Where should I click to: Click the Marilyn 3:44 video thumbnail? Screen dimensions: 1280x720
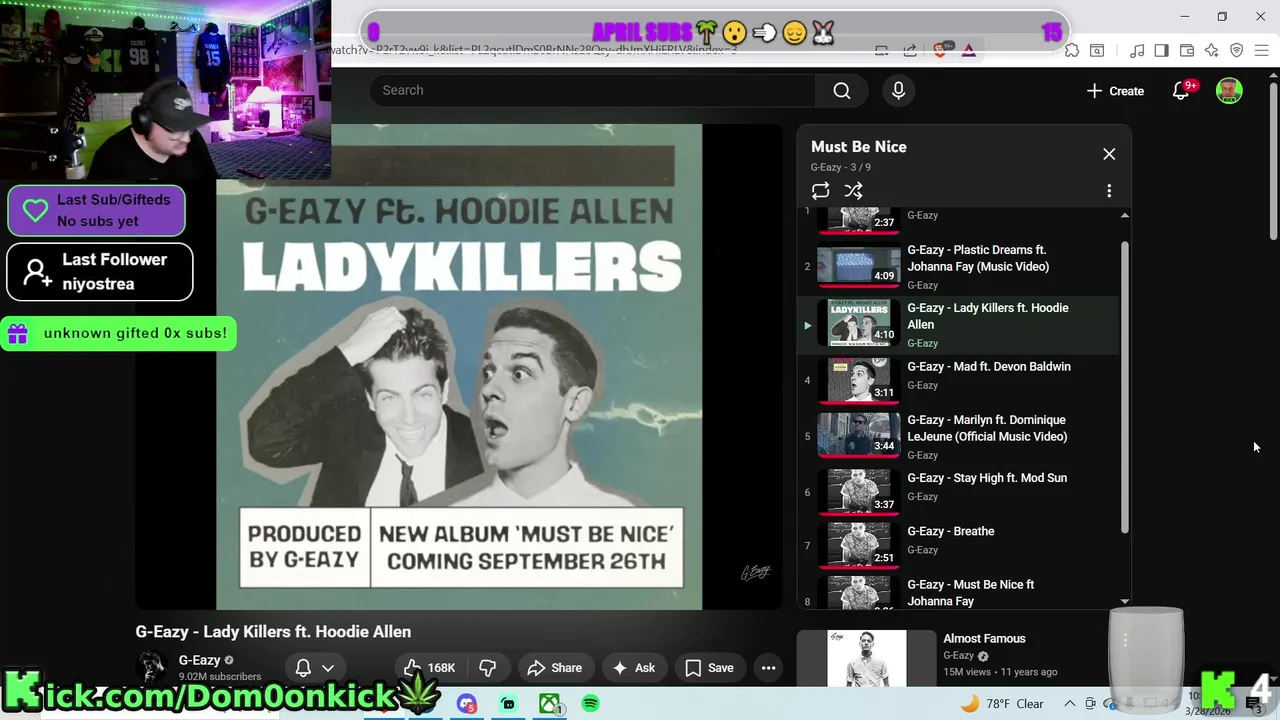[858, 436]
